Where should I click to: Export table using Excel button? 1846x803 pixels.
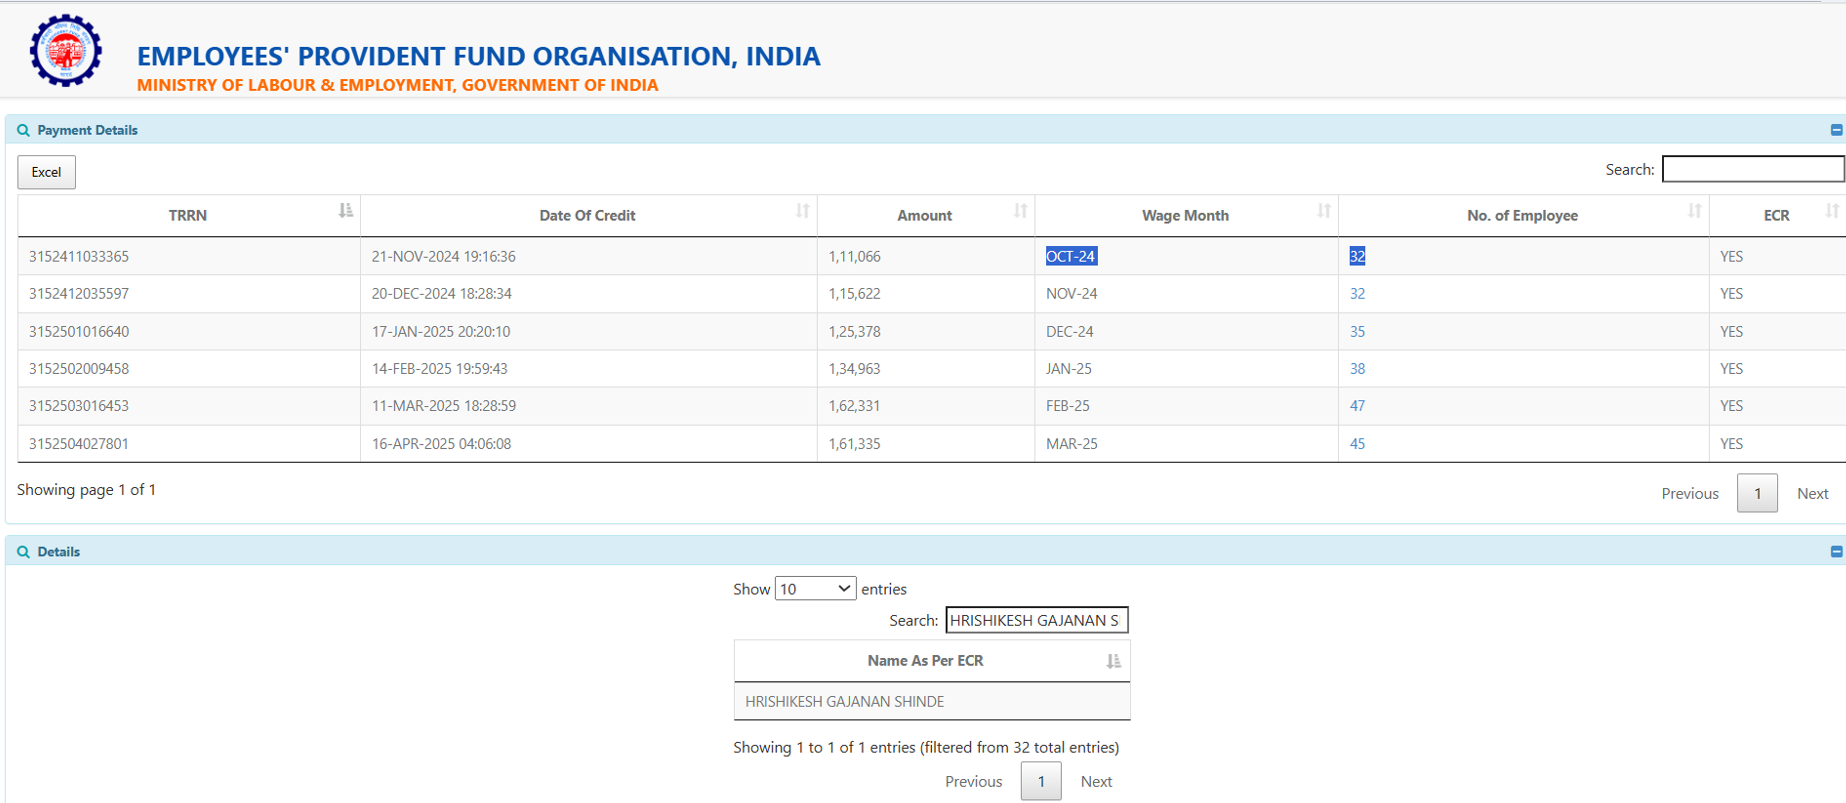[x=46, y=172]
